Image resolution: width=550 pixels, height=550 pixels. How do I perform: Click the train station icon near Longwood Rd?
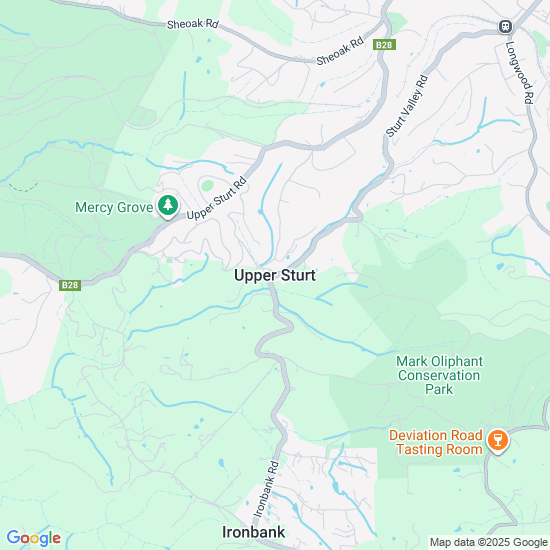505,26
